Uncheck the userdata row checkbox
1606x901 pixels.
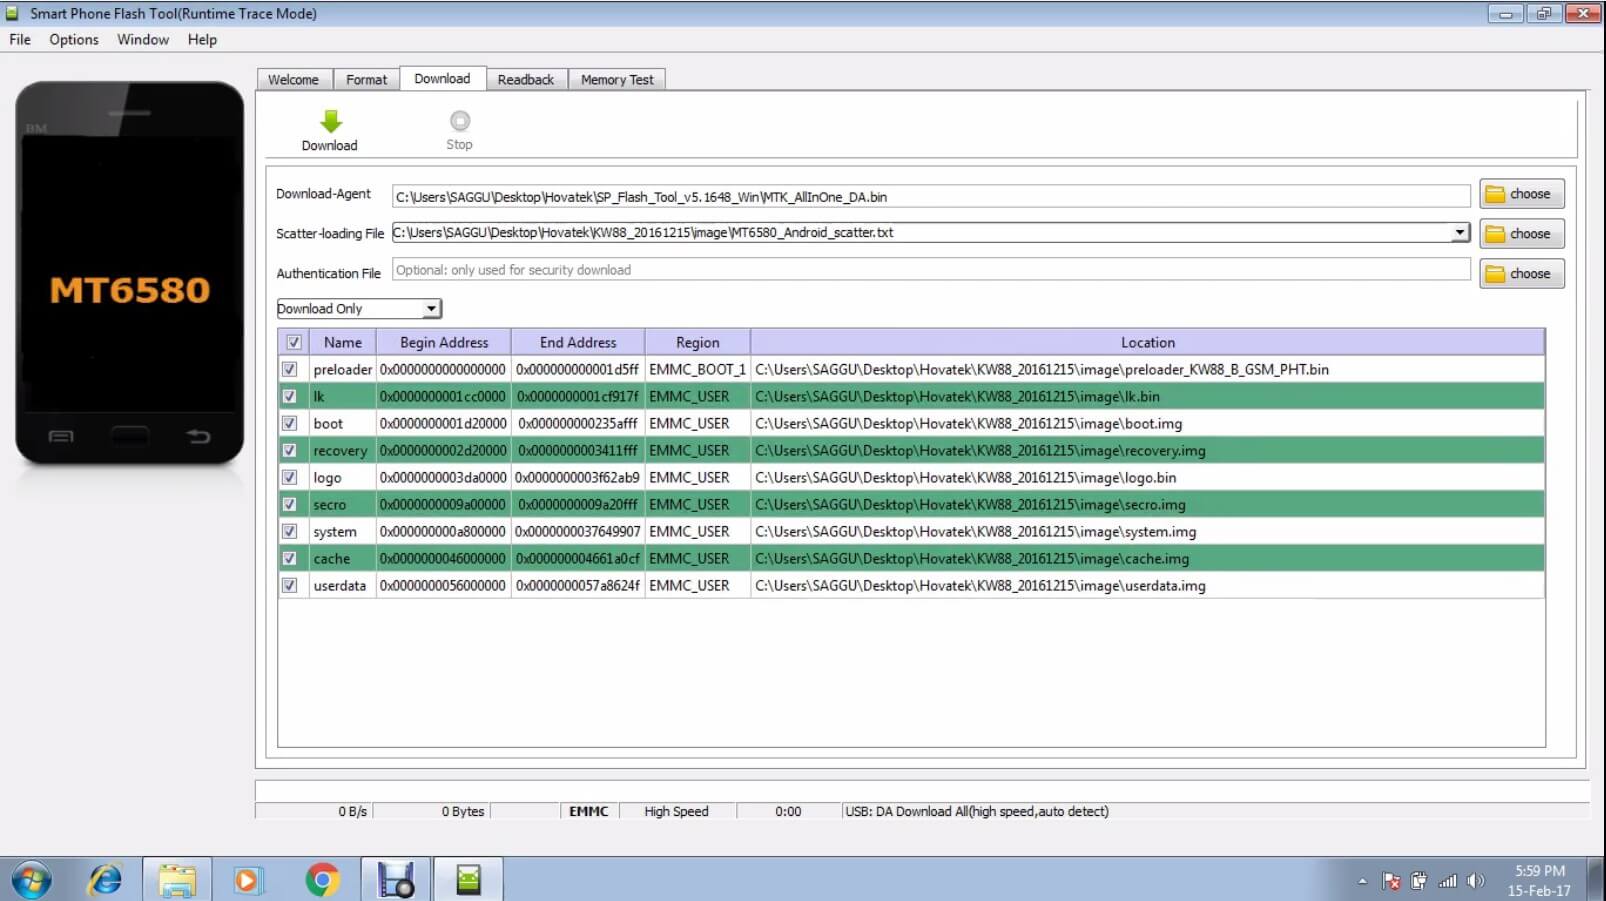pos(290,586)
